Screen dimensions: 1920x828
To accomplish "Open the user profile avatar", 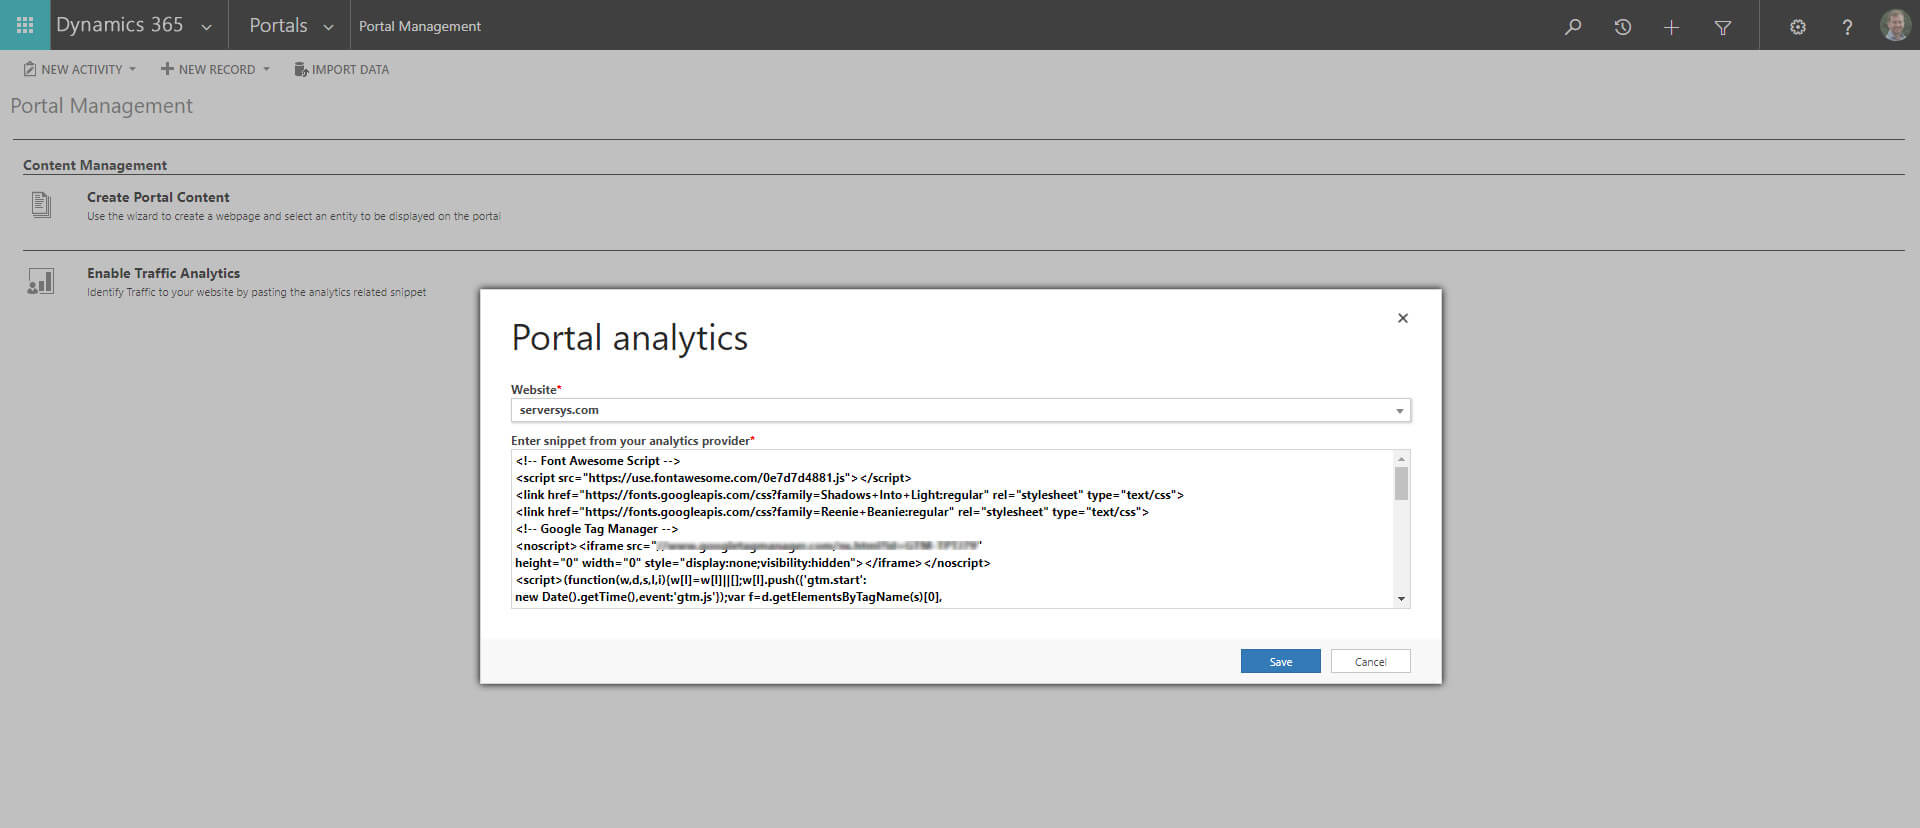I will [x=1894, y=25].
